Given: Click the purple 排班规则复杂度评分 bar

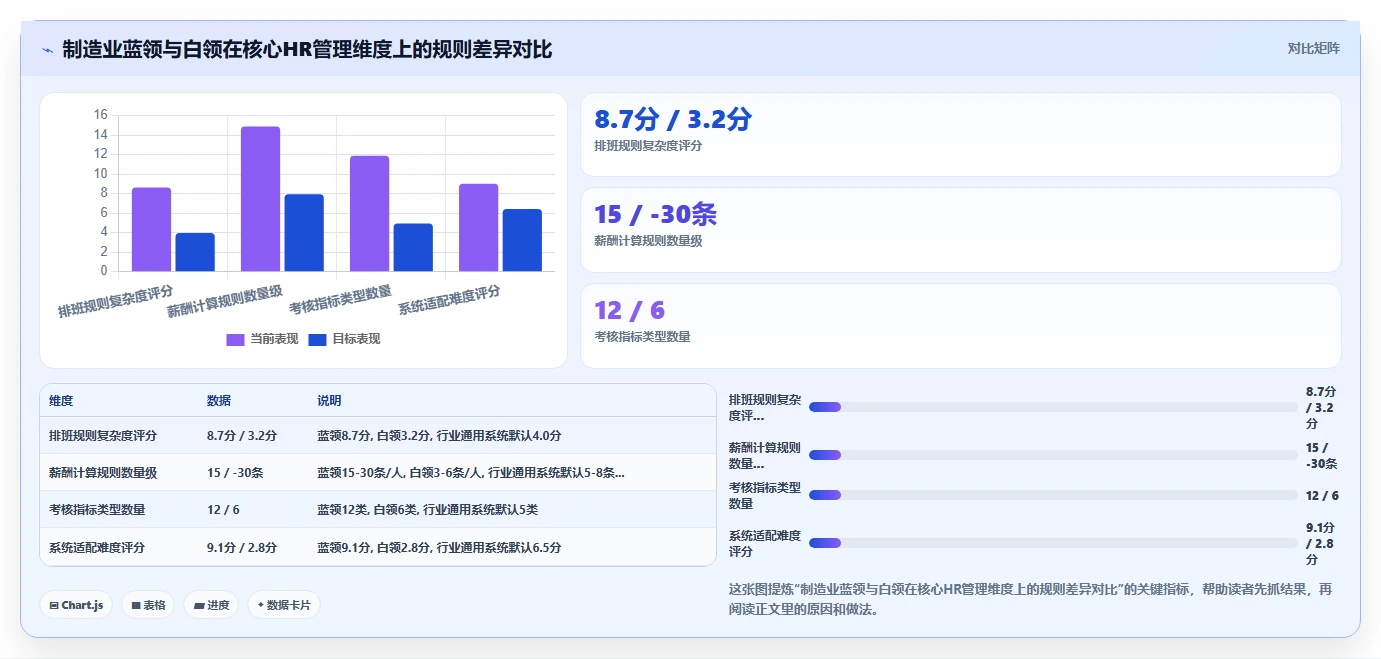Looking at the screenshot, I should point(151,229).
